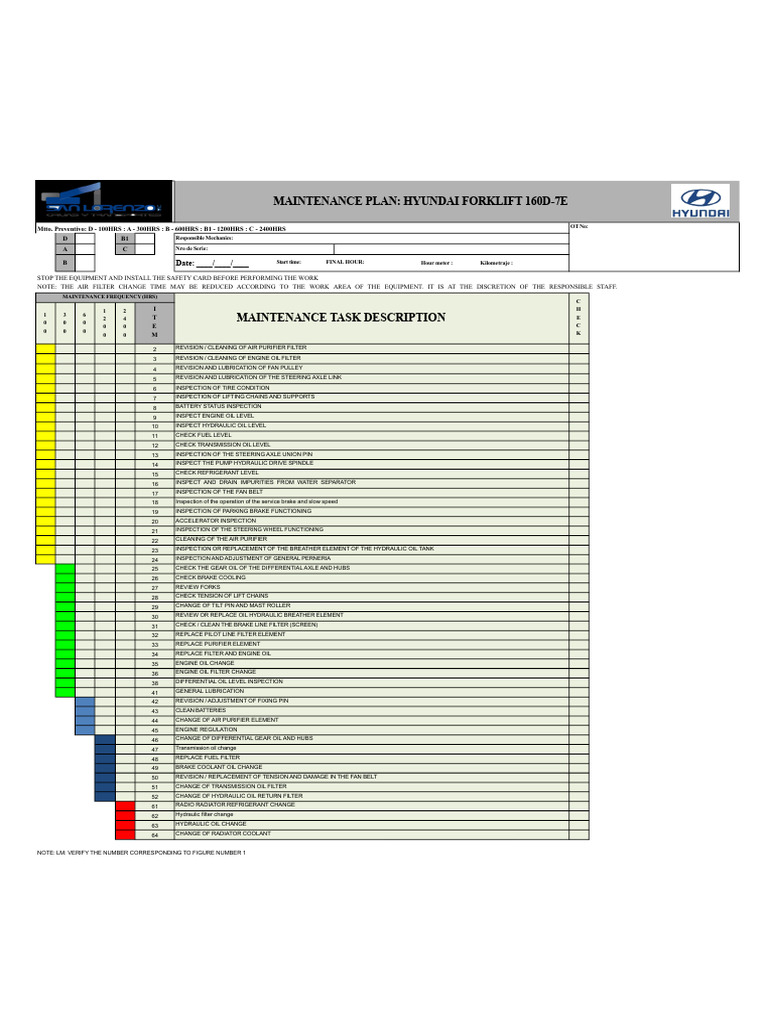Click the vertical CHECK column header
Screen dimensions: 768x1024
click(578, 318)
